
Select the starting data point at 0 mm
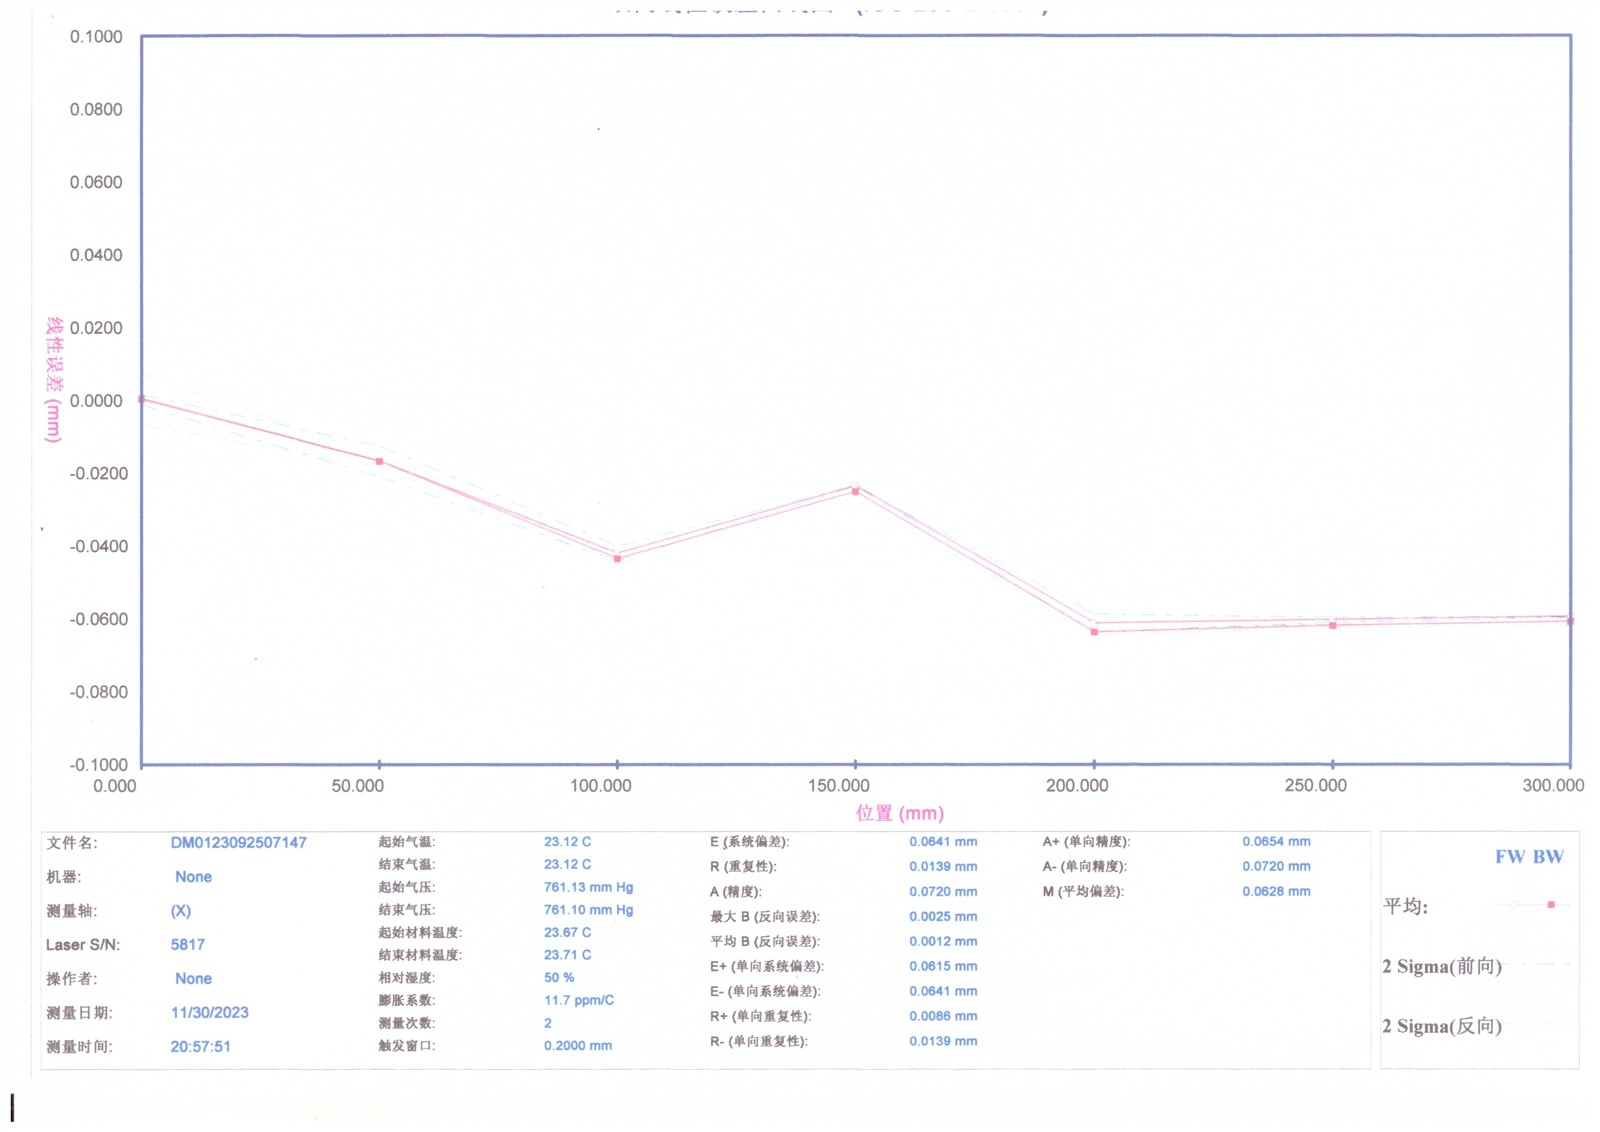(142, 399)
